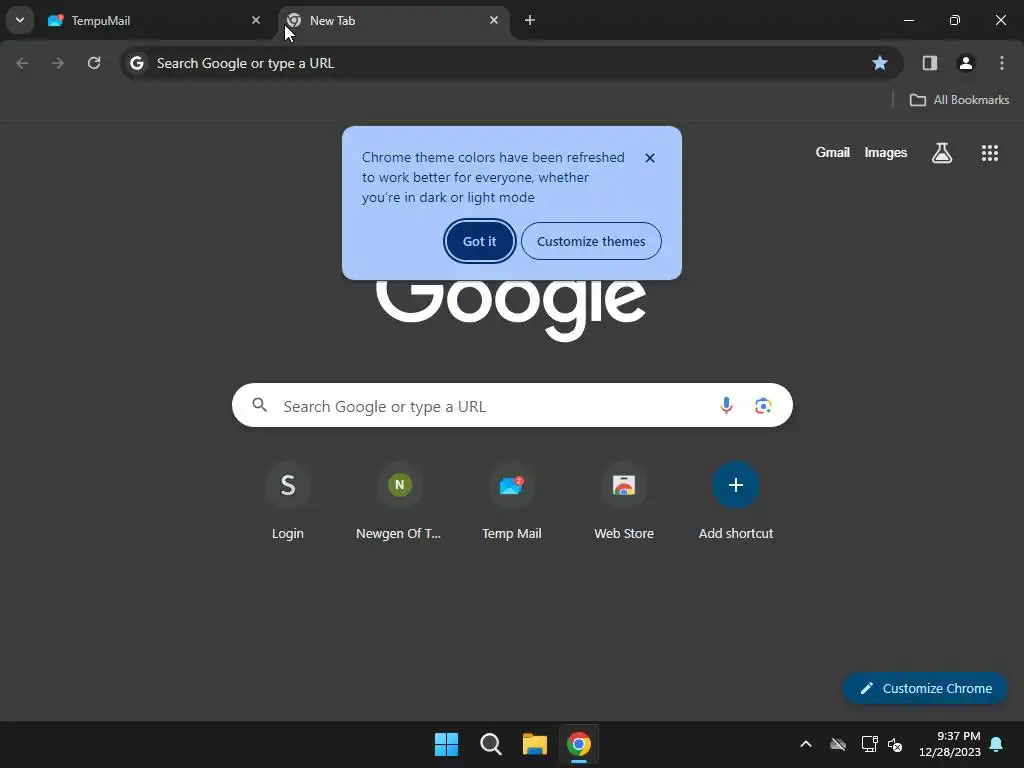
Task: Reload the current page
Action: [94, 63]
